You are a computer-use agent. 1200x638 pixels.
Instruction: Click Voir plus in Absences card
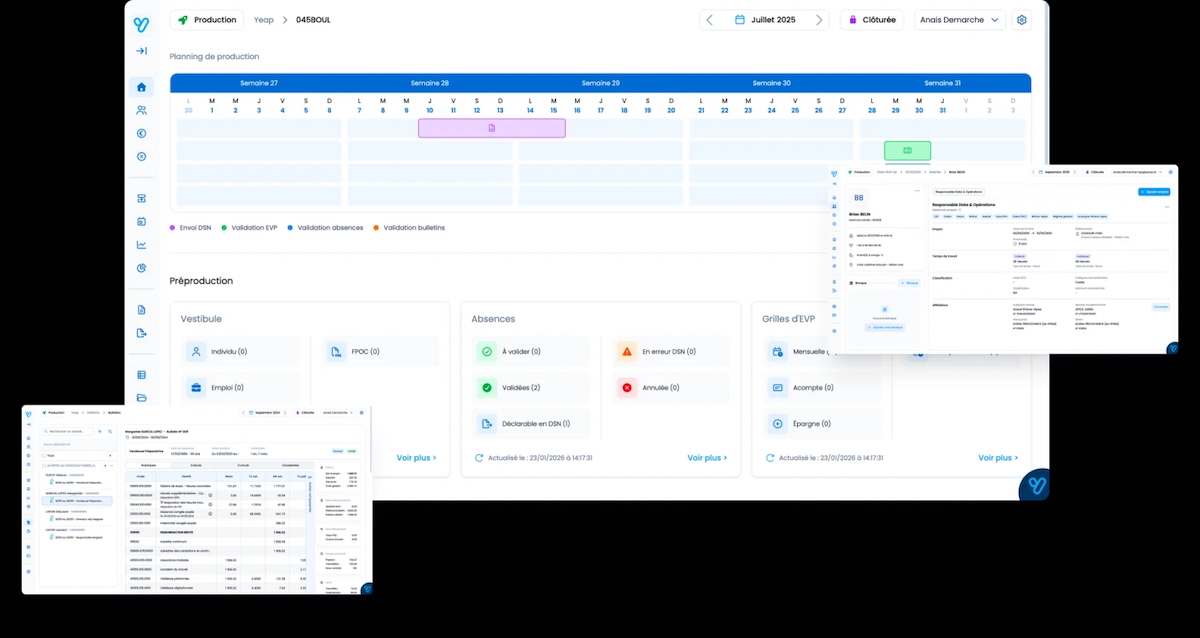point(707,458)
